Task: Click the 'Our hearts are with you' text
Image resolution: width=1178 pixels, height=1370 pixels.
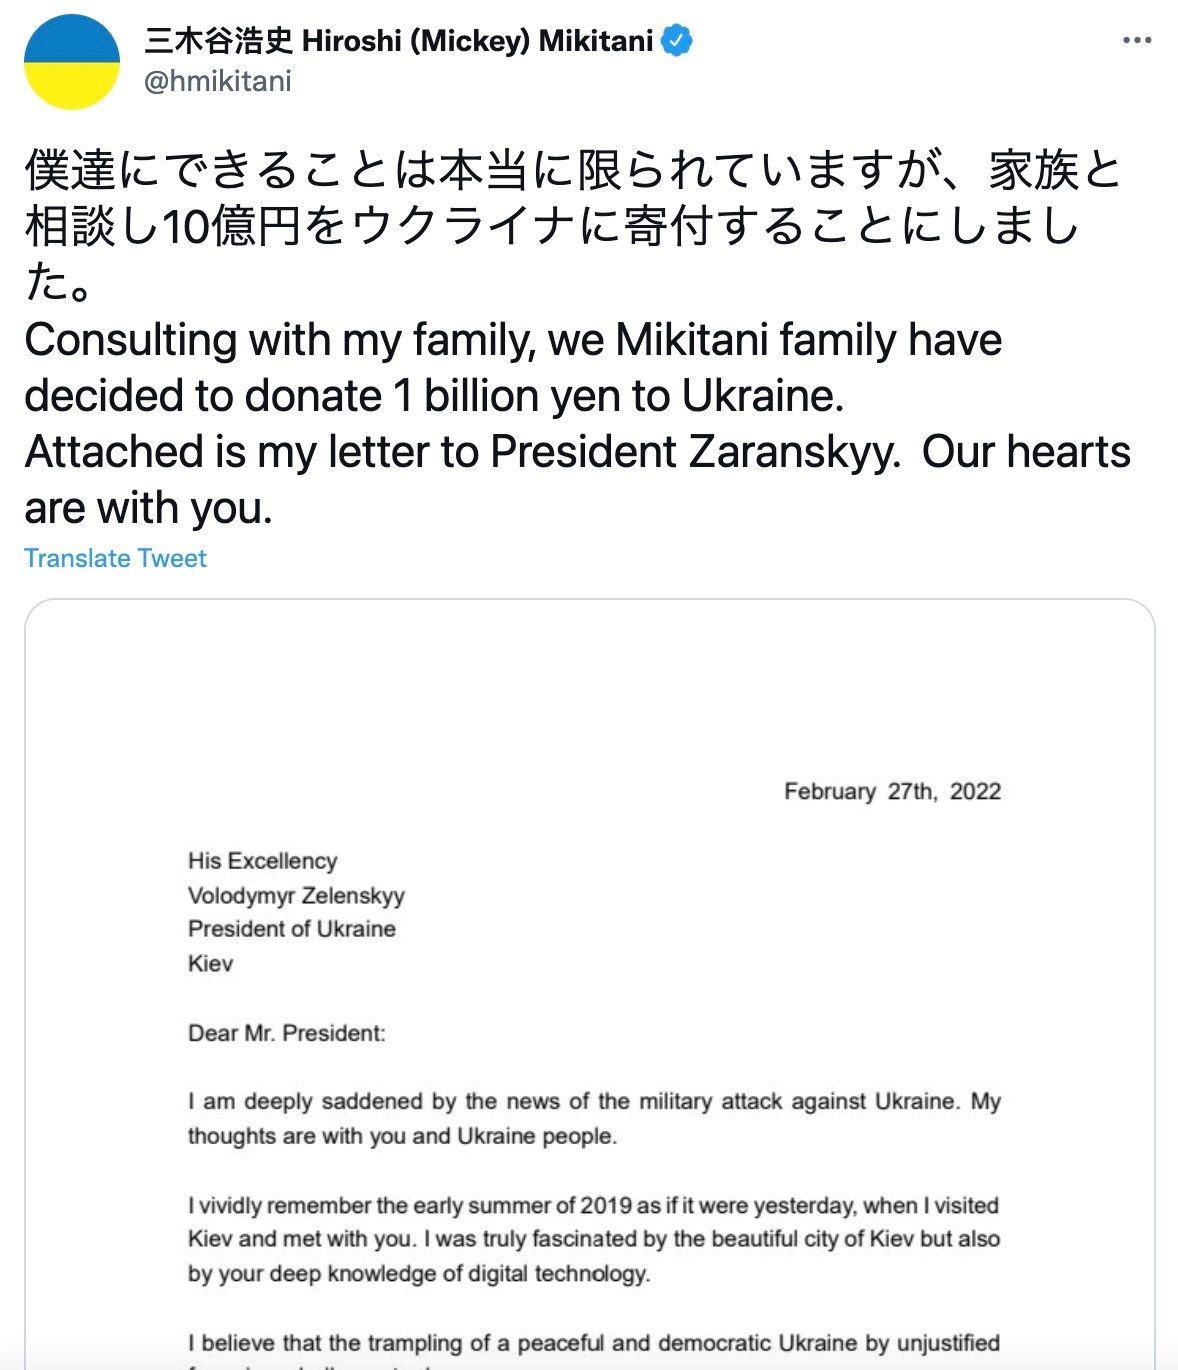Action: pyautogui.click(x=1025, y=452)
